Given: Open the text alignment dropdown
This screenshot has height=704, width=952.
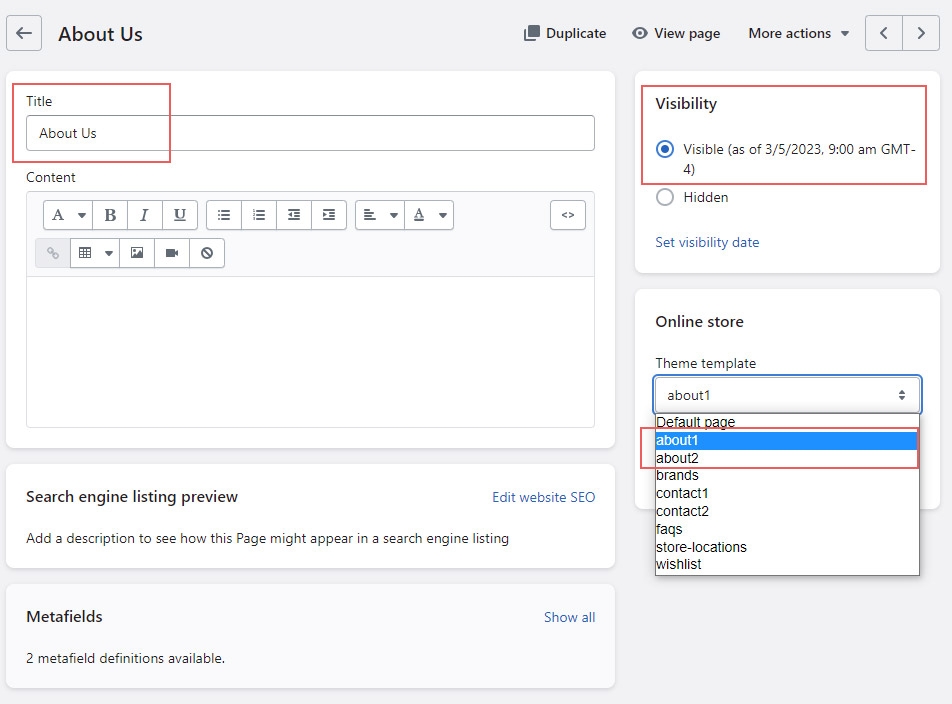Looking at the screenshot, I should 380,215.
